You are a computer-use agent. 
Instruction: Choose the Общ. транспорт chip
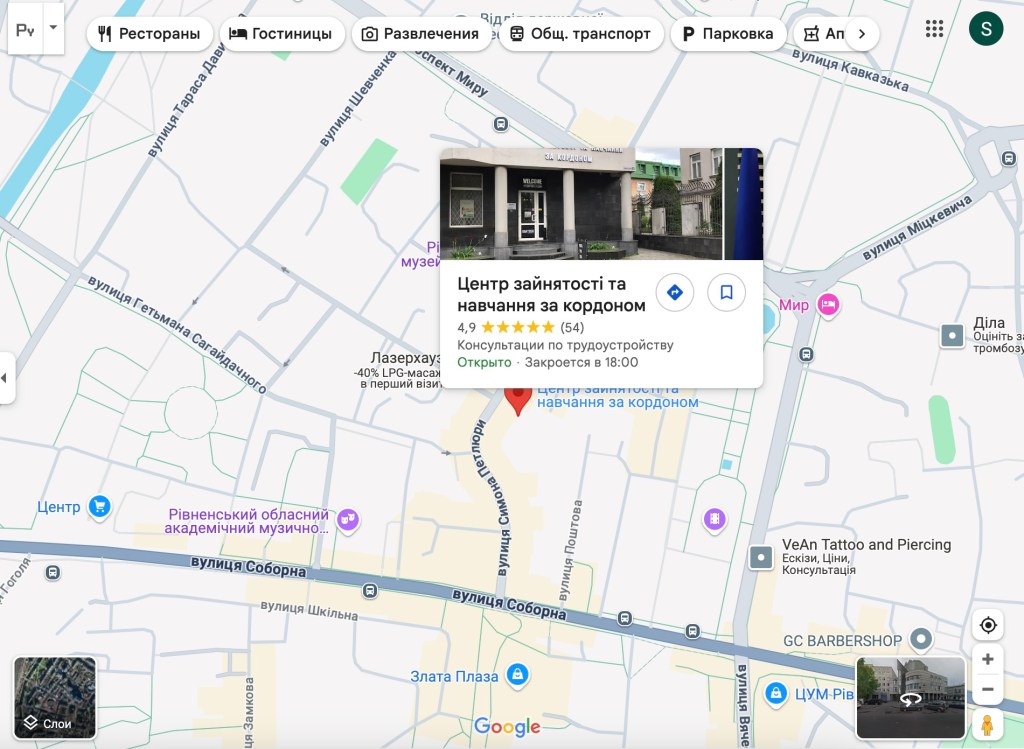[580, 34]
